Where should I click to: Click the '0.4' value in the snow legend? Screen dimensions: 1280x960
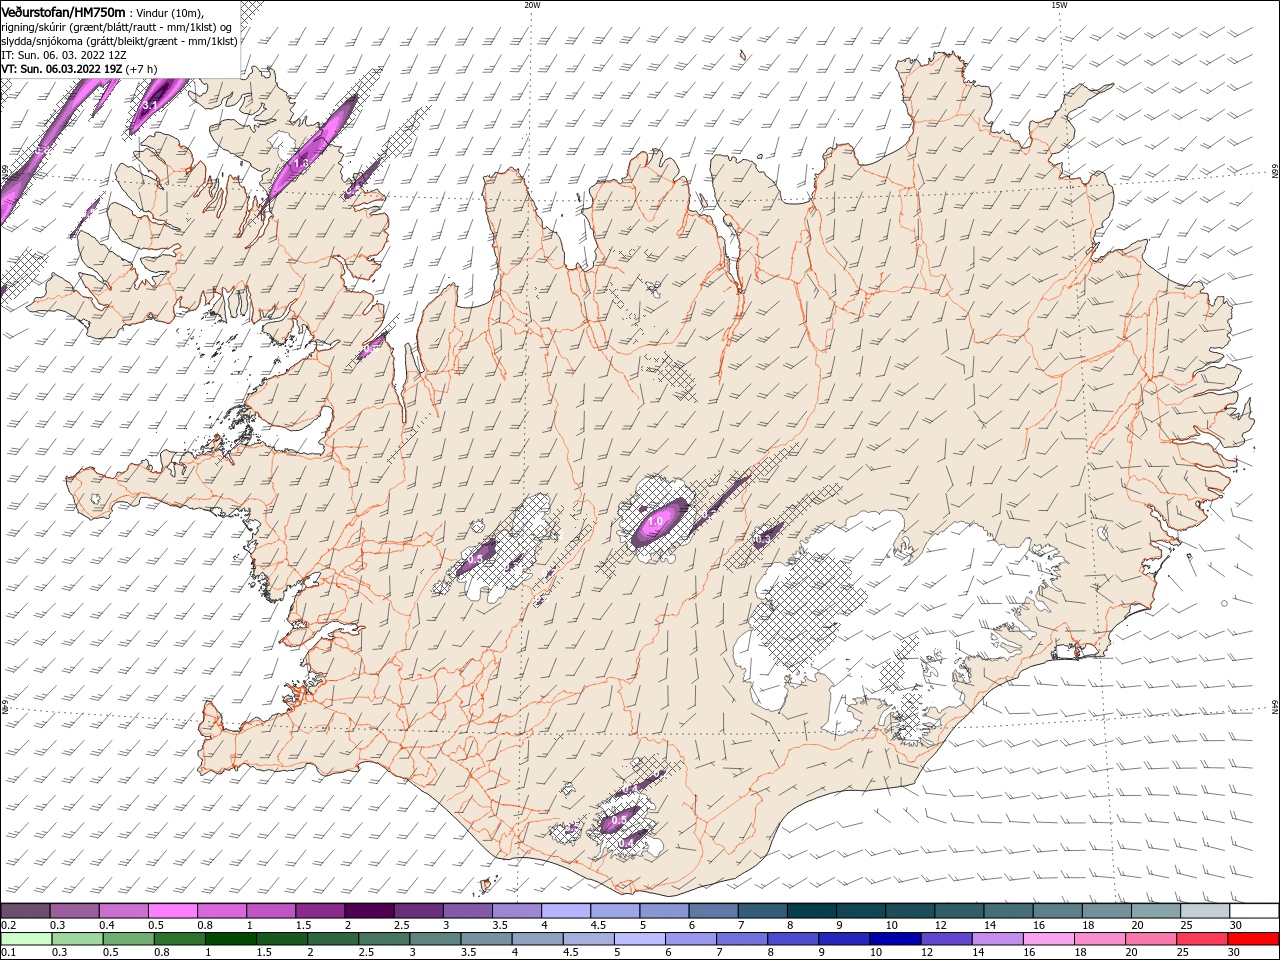(107, 925)
